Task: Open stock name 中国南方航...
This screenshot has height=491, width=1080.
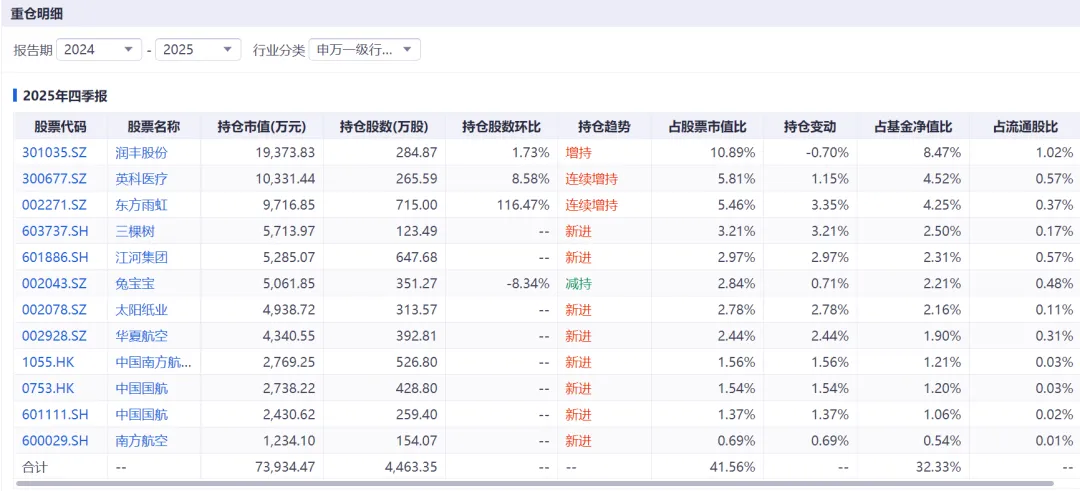Action: point(154,362)
